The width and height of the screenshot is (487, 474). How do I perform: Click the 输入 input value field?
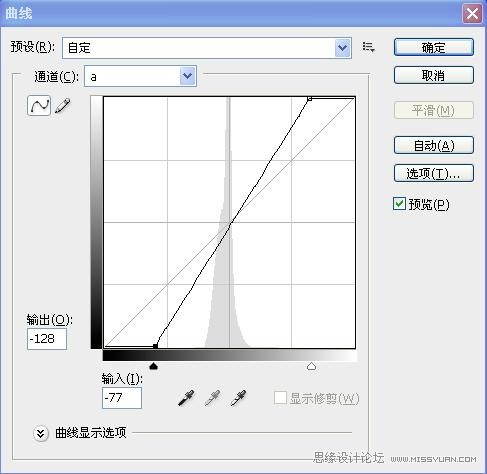tap(122, 398)
